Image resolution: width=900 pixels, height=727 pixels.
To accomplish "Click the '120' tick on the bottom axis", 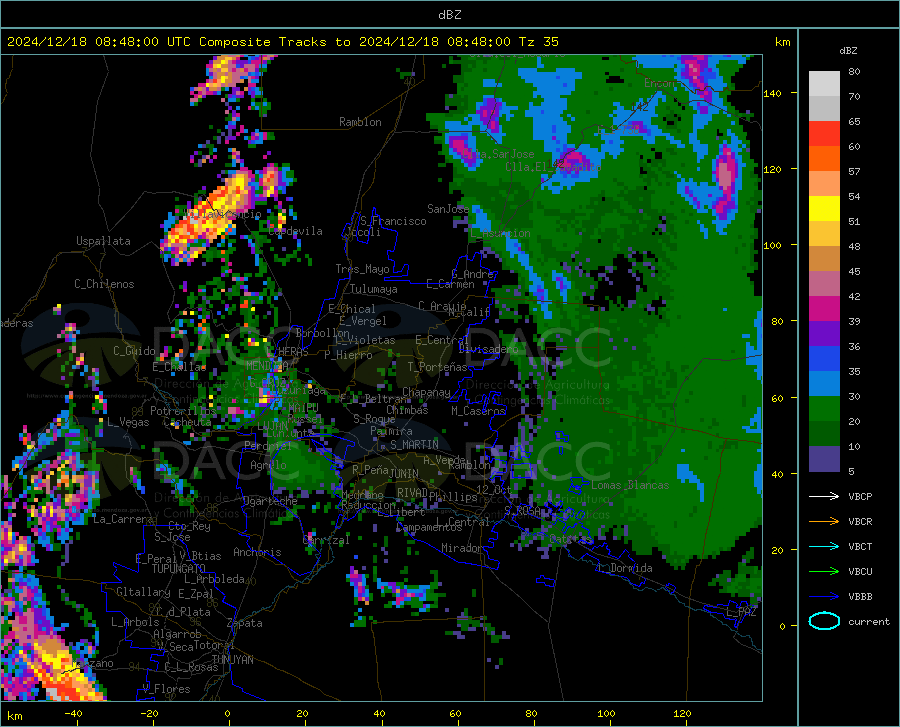I will tap(682, 714).
